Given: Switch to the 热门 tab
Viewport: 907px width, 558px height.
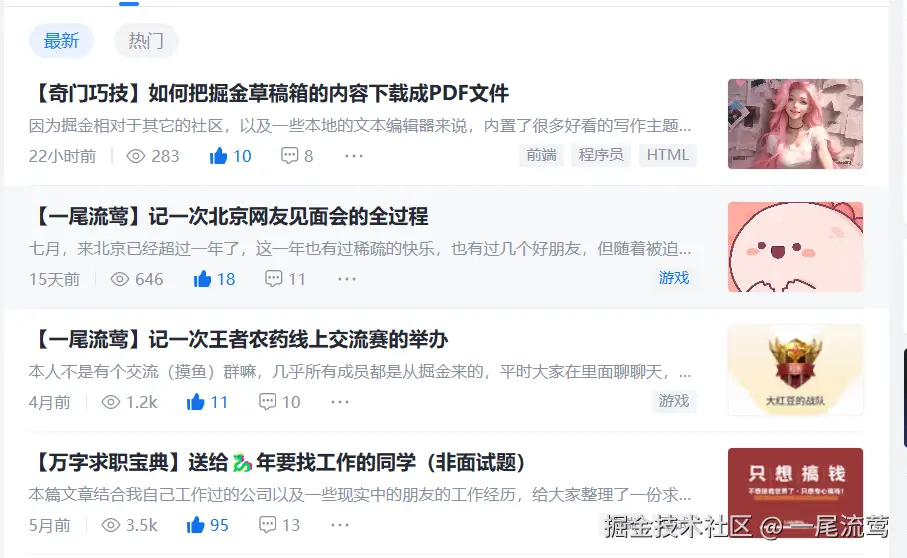Looking at the screenshot, I should point(146,40).
